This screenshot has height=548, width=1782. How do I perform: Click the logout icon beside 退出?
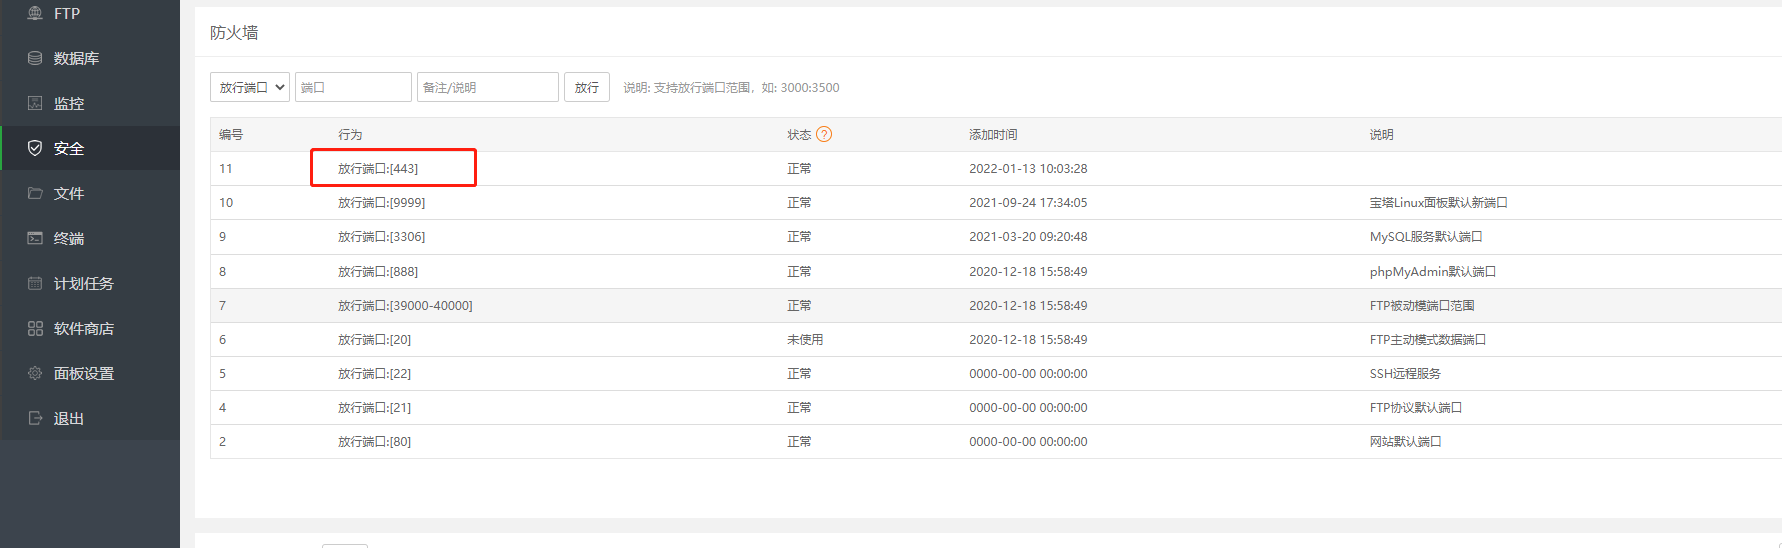point(35,418)
